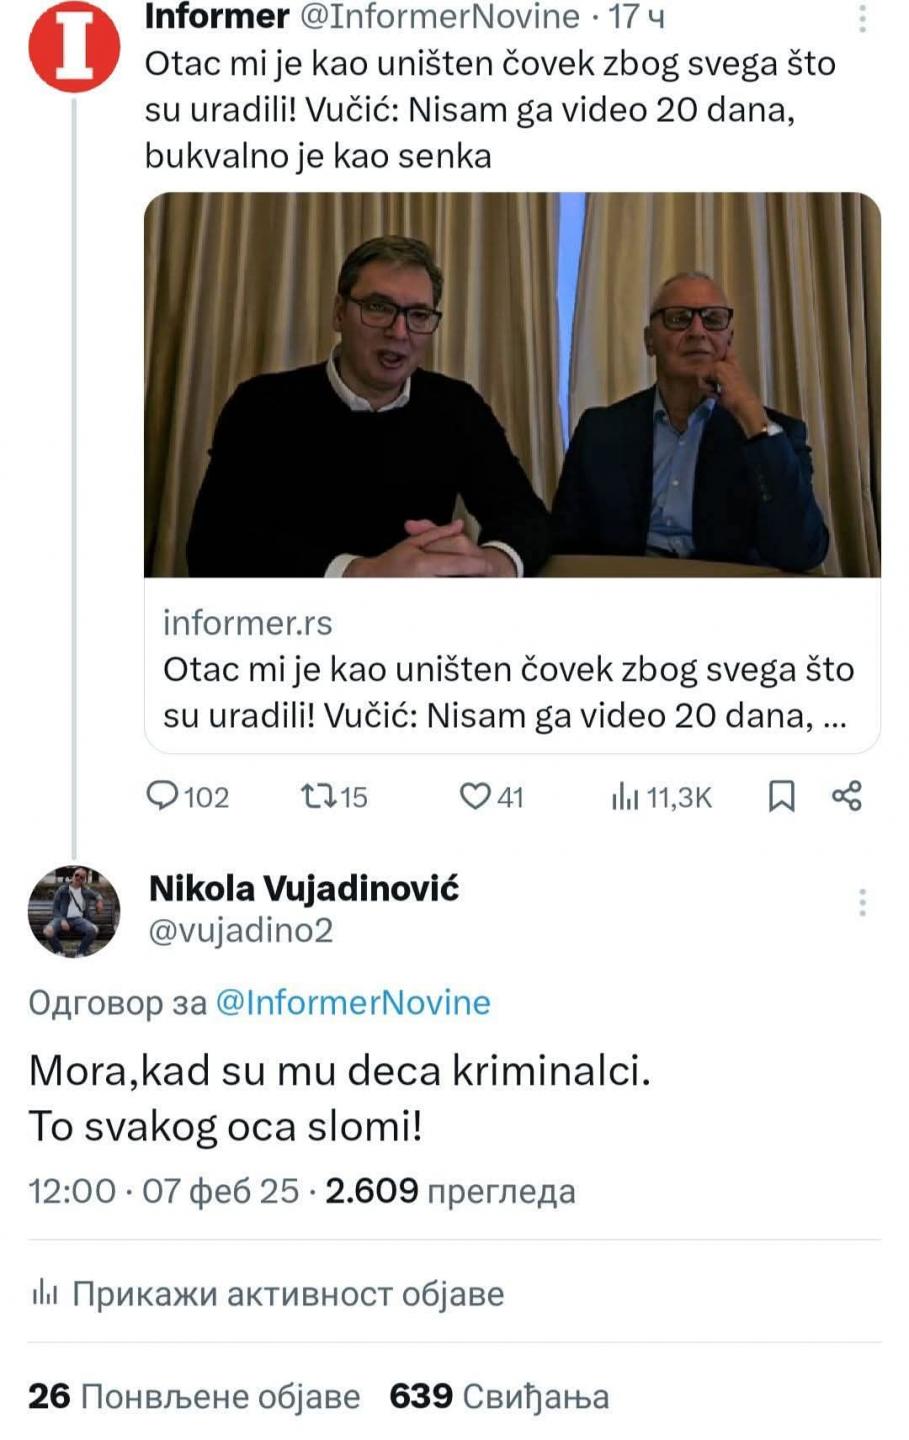
Task: Click the 12:00 · 07 феб 25 timestamp
Action: (164, 1191)
